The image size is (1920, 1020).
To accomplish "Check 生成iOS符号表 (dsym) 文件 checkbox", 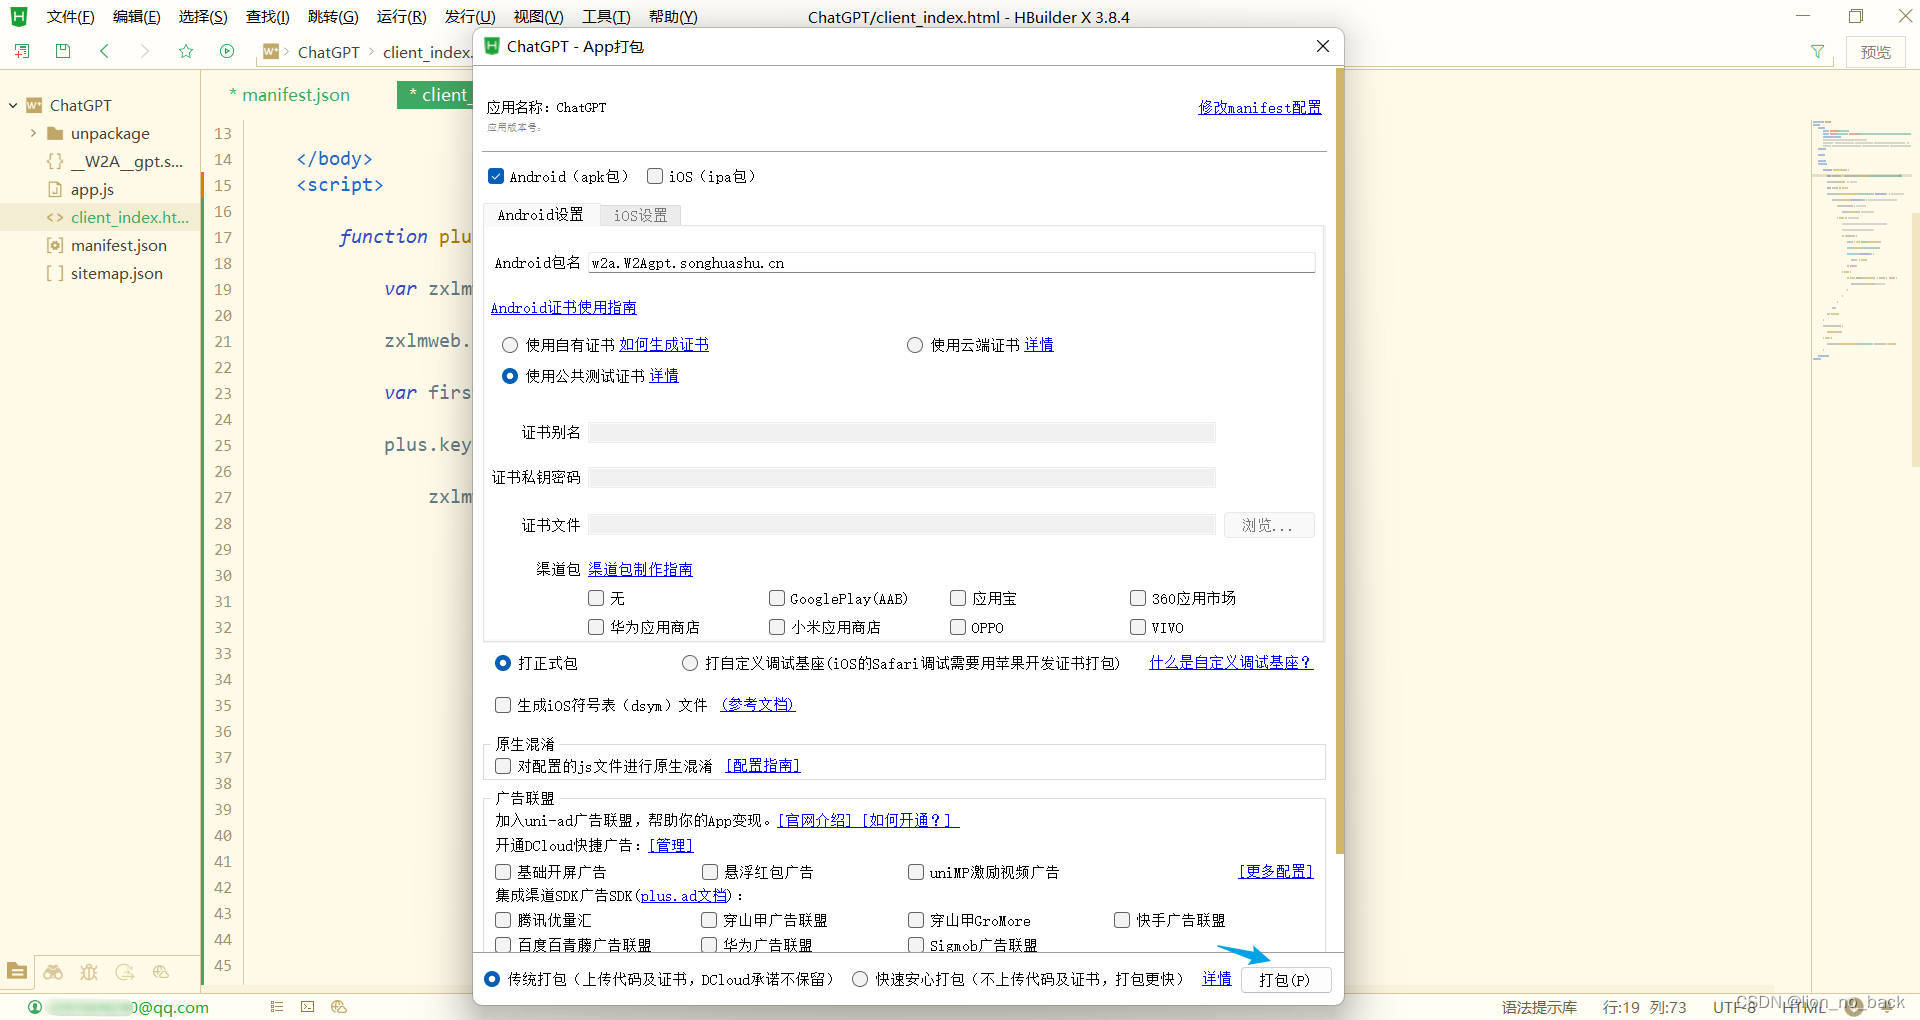I will pos(503,705).
